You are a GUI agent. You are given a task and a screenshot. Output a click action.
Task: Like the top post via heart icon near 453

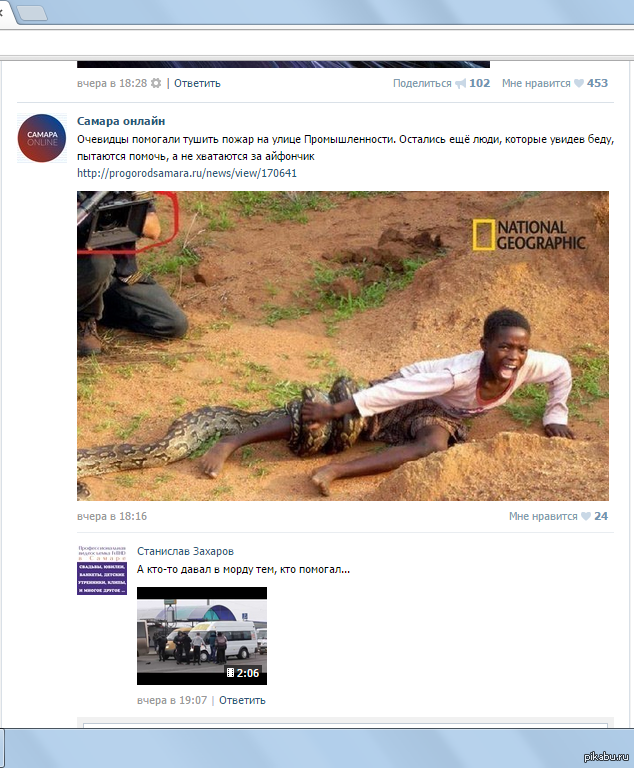(578, 83)
